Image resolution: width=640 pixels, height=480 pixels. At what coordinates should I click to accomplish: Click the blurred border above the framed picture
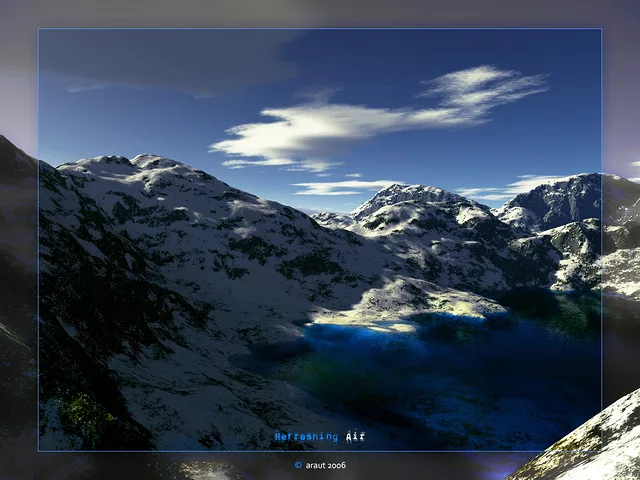[320, 14]
